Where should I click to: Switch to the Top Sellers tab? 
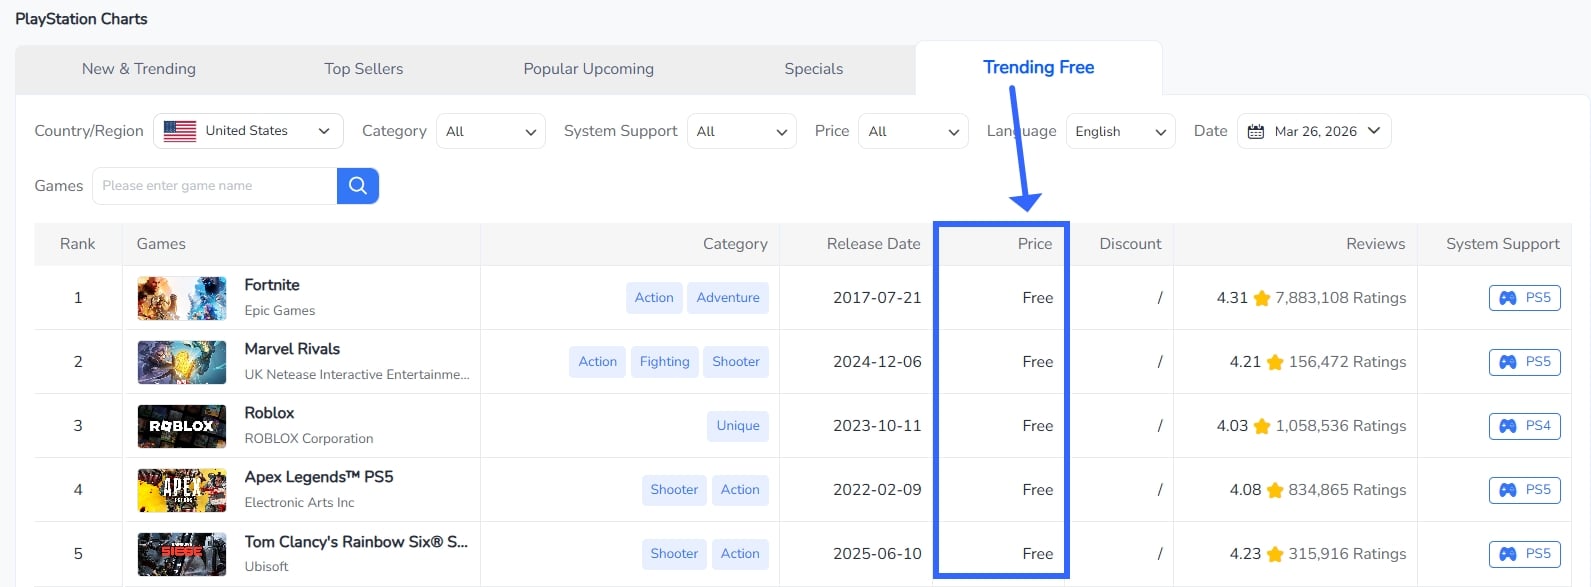364,69
